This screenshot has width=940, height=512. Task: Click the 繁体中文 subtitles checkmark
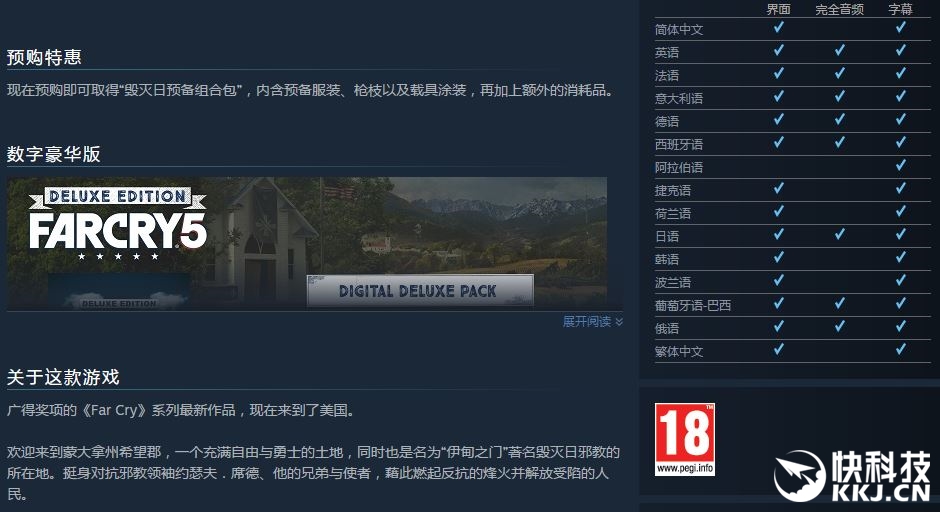[900, 350]
